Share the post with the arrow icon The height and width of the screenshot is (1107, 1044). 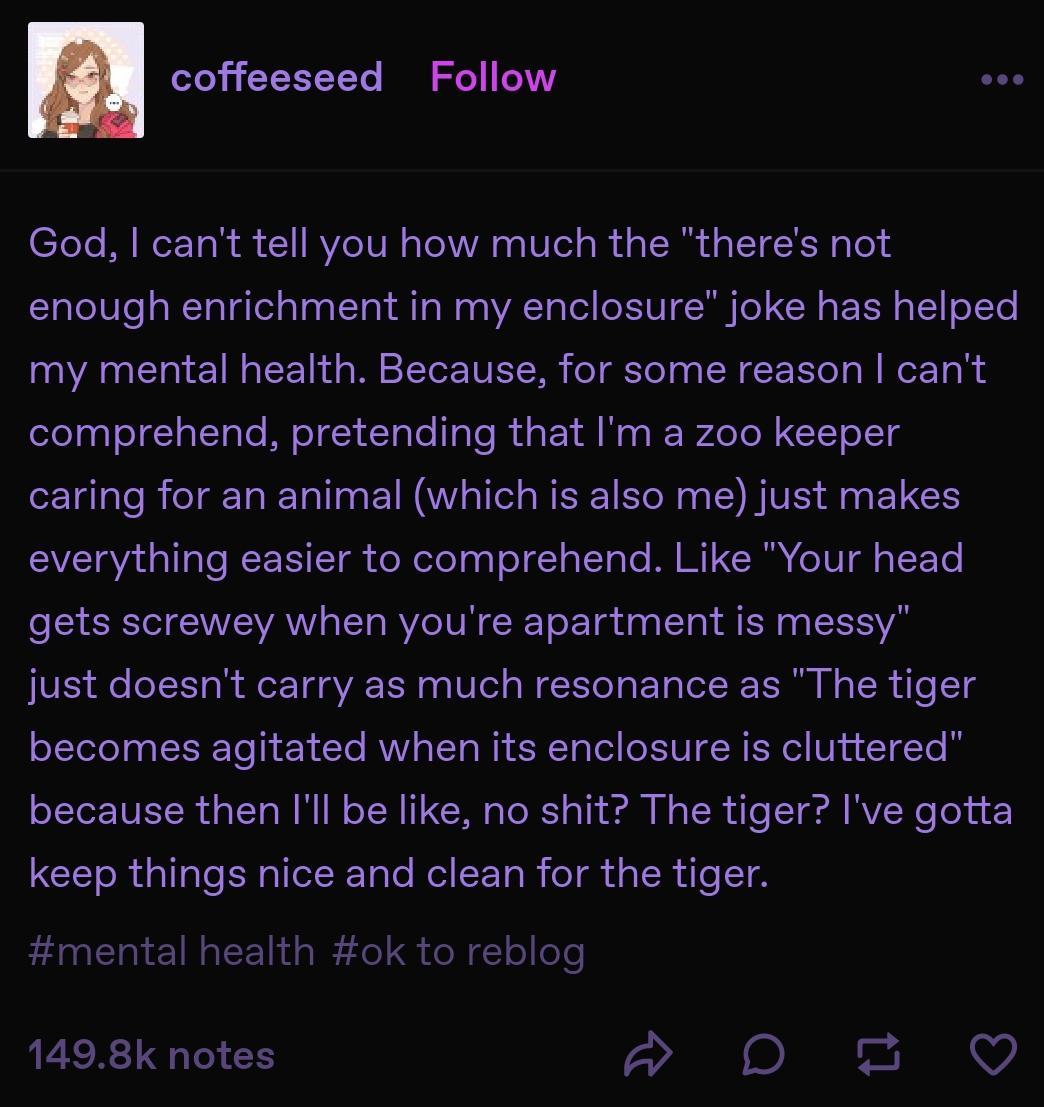click(648, 1055)
